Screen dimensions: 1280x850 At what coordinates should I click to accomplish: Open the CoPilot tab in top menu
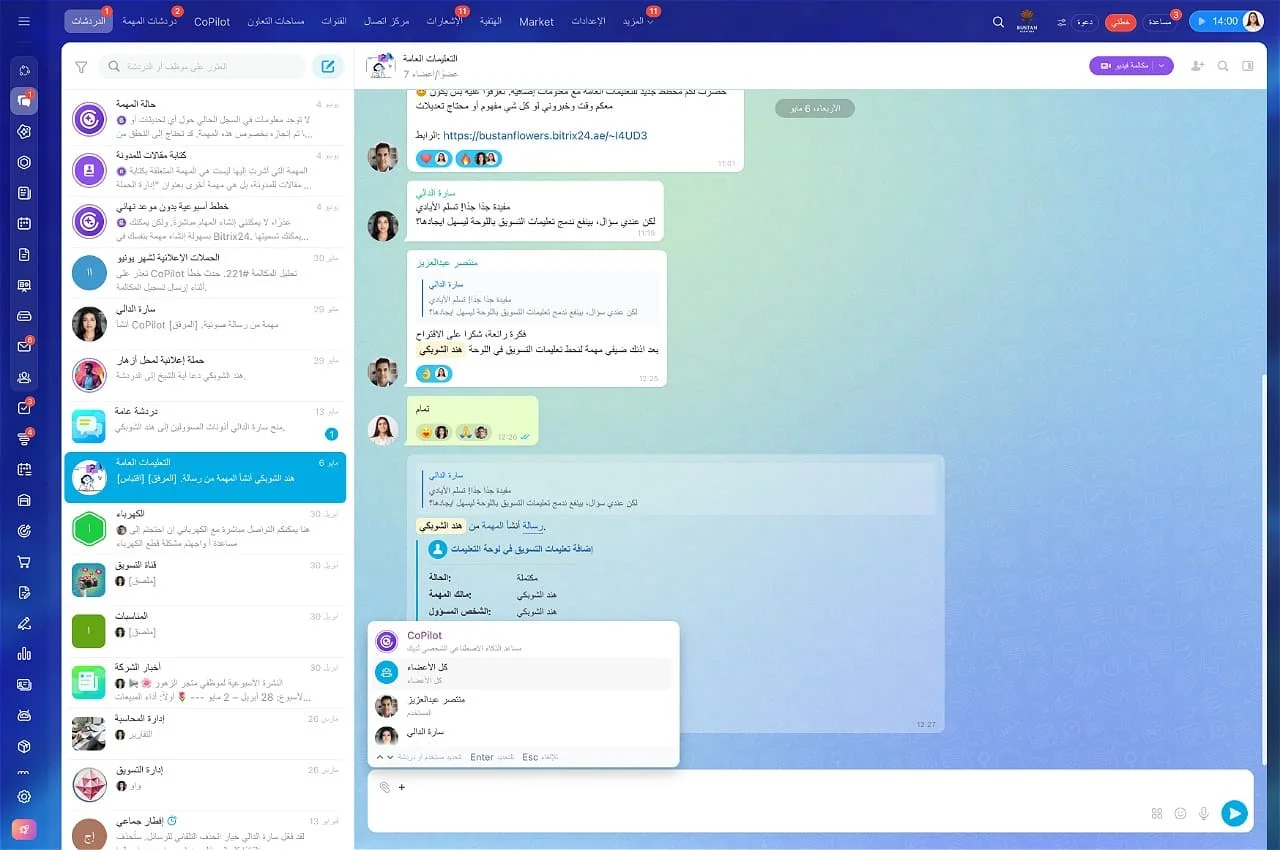(x=212, y=21)
